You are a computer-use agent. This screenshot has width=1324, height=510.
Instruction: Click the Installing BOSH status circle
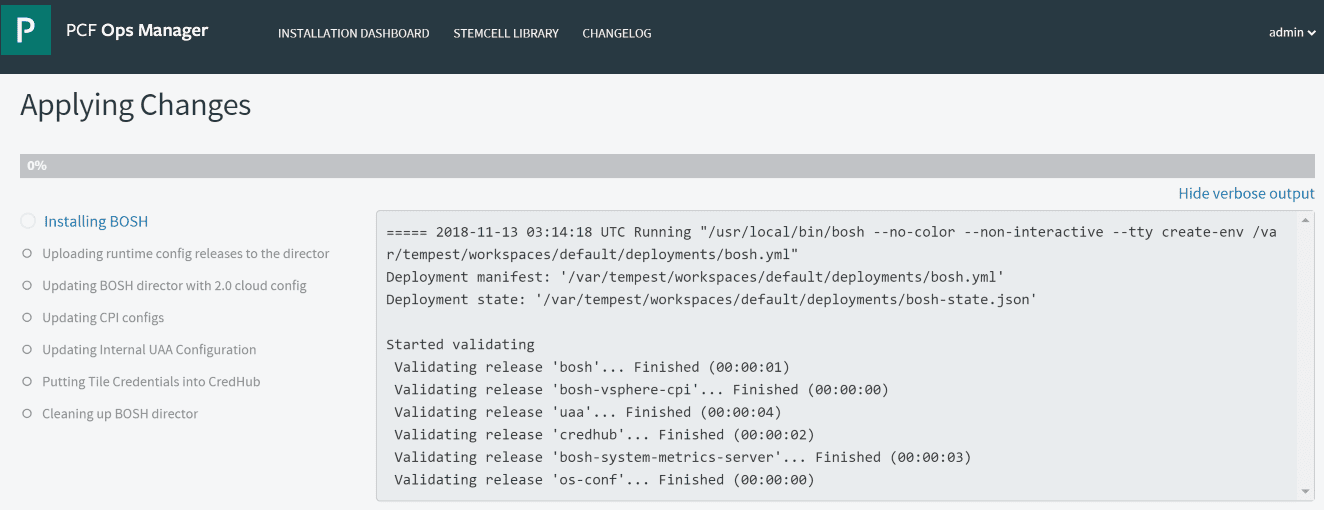click(28, 221)
